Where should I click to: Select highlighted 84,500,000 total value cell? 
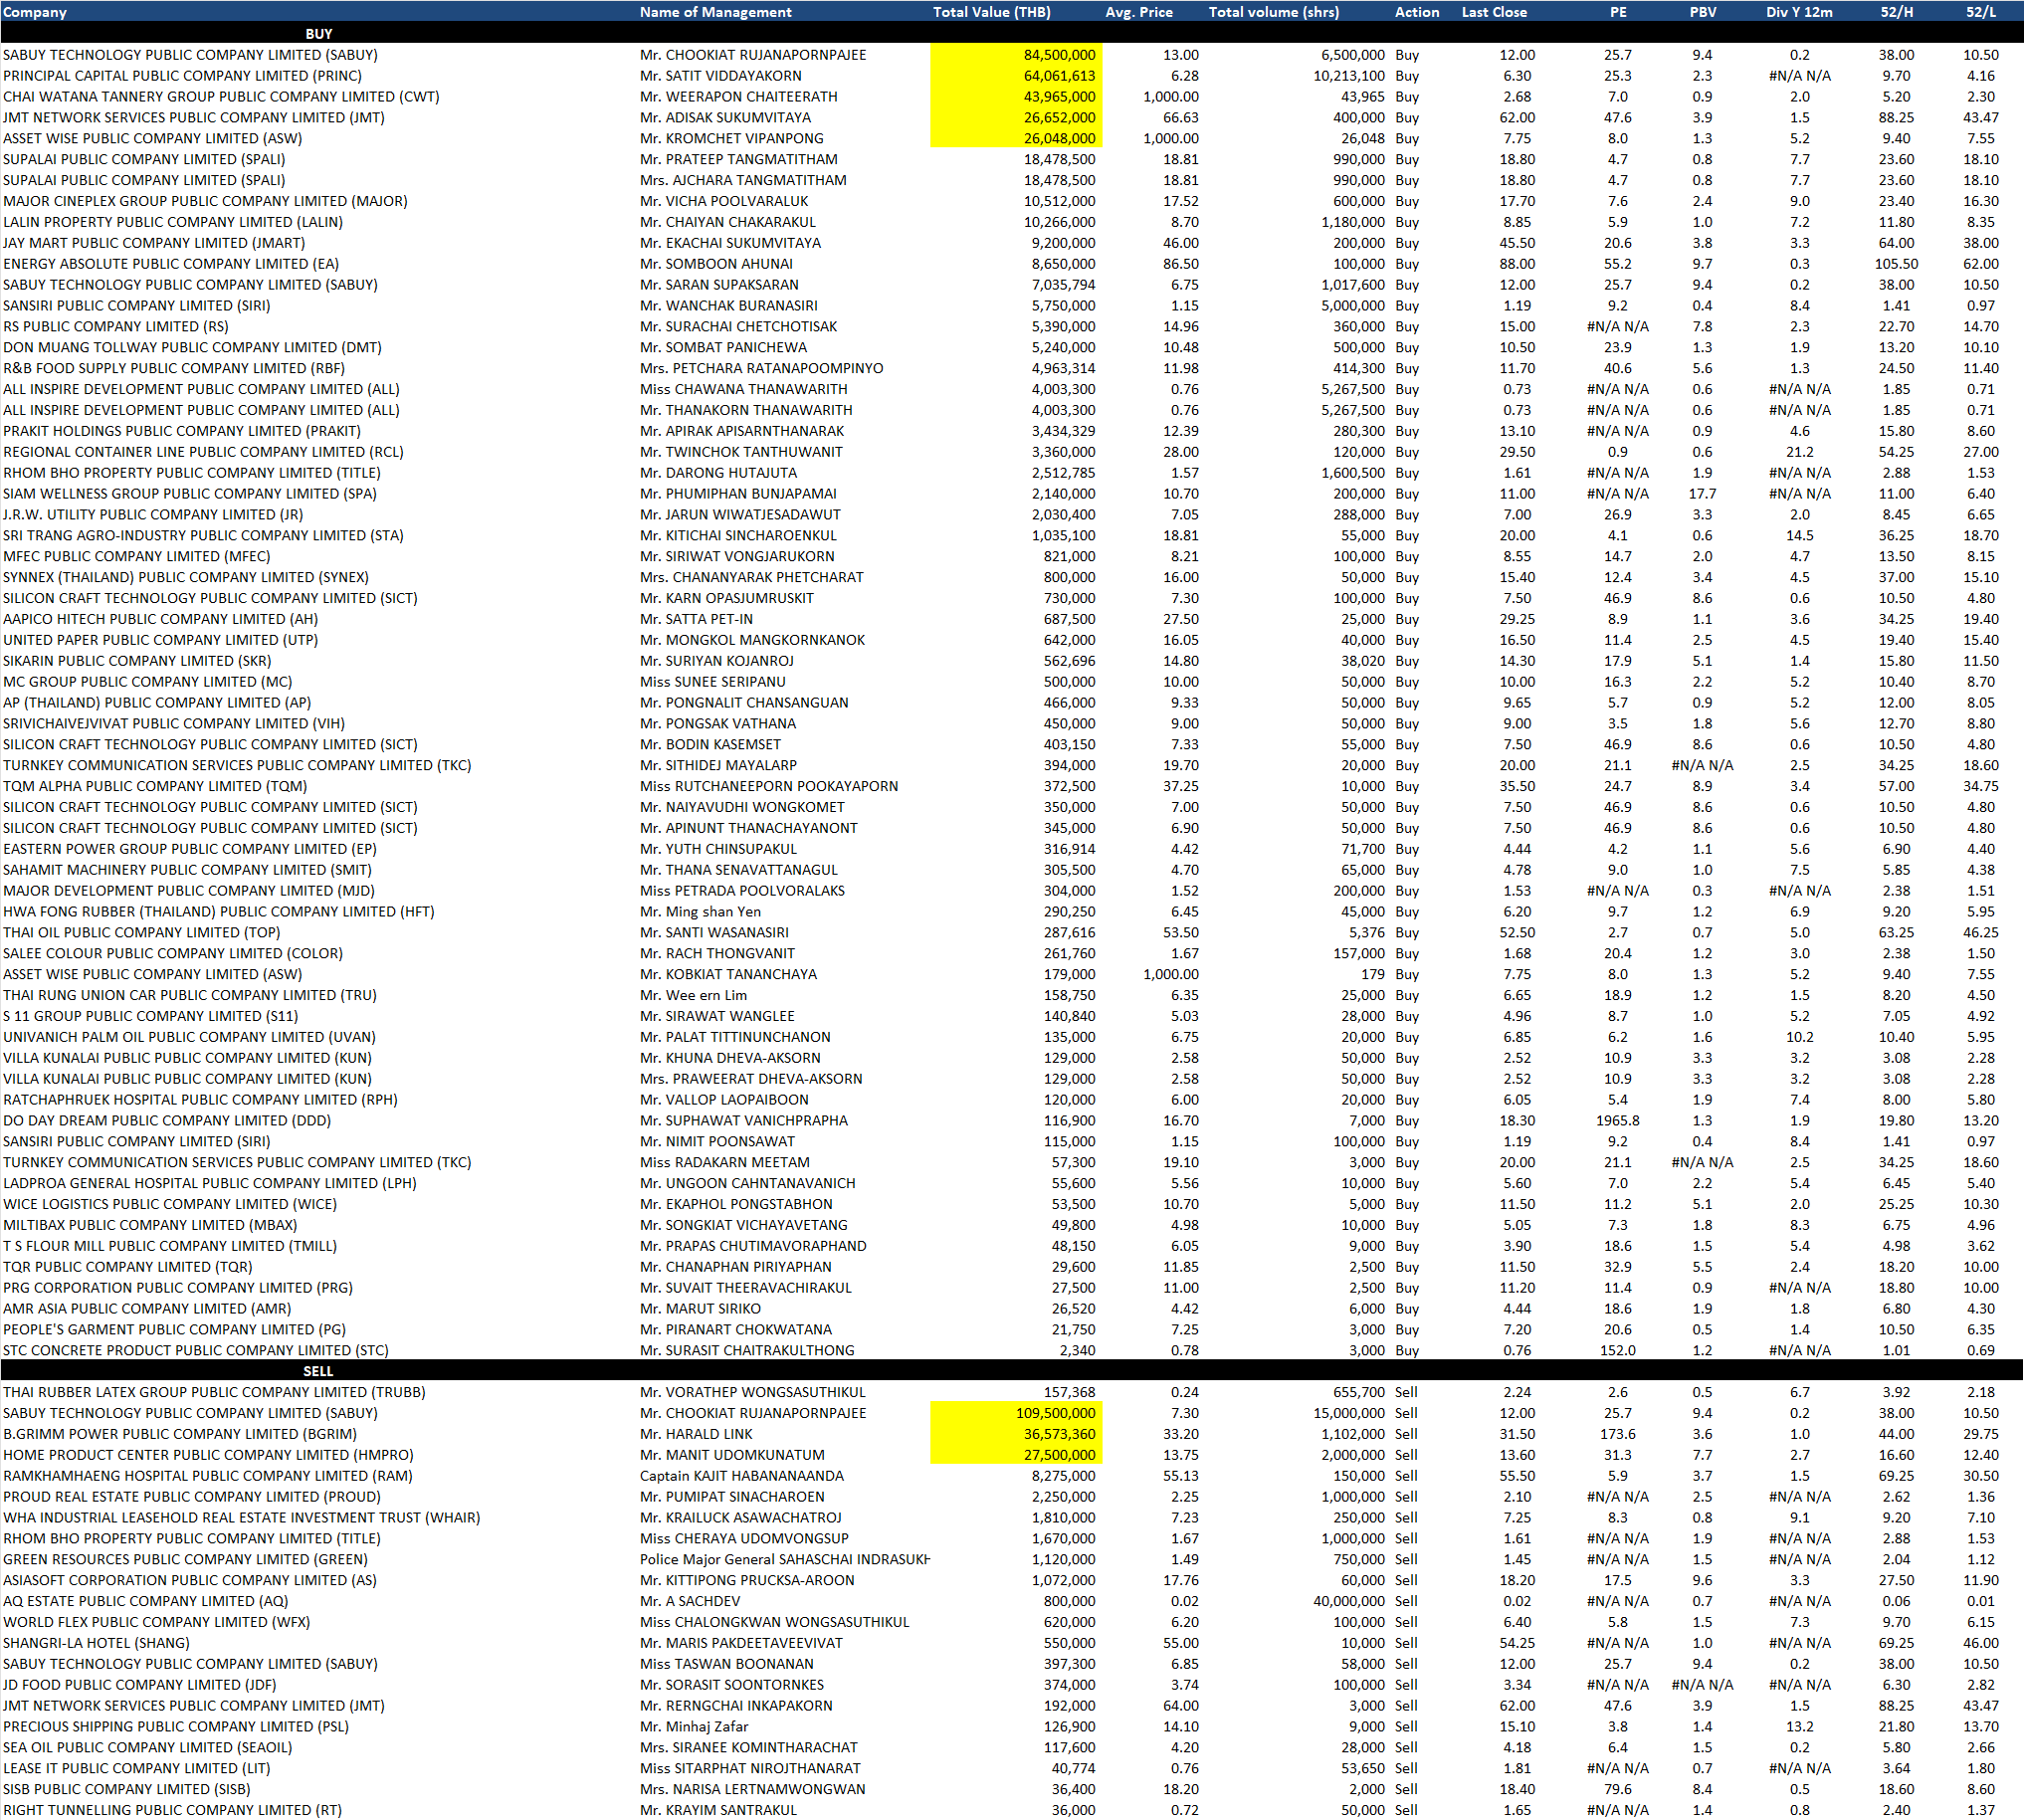[1058, 55]
